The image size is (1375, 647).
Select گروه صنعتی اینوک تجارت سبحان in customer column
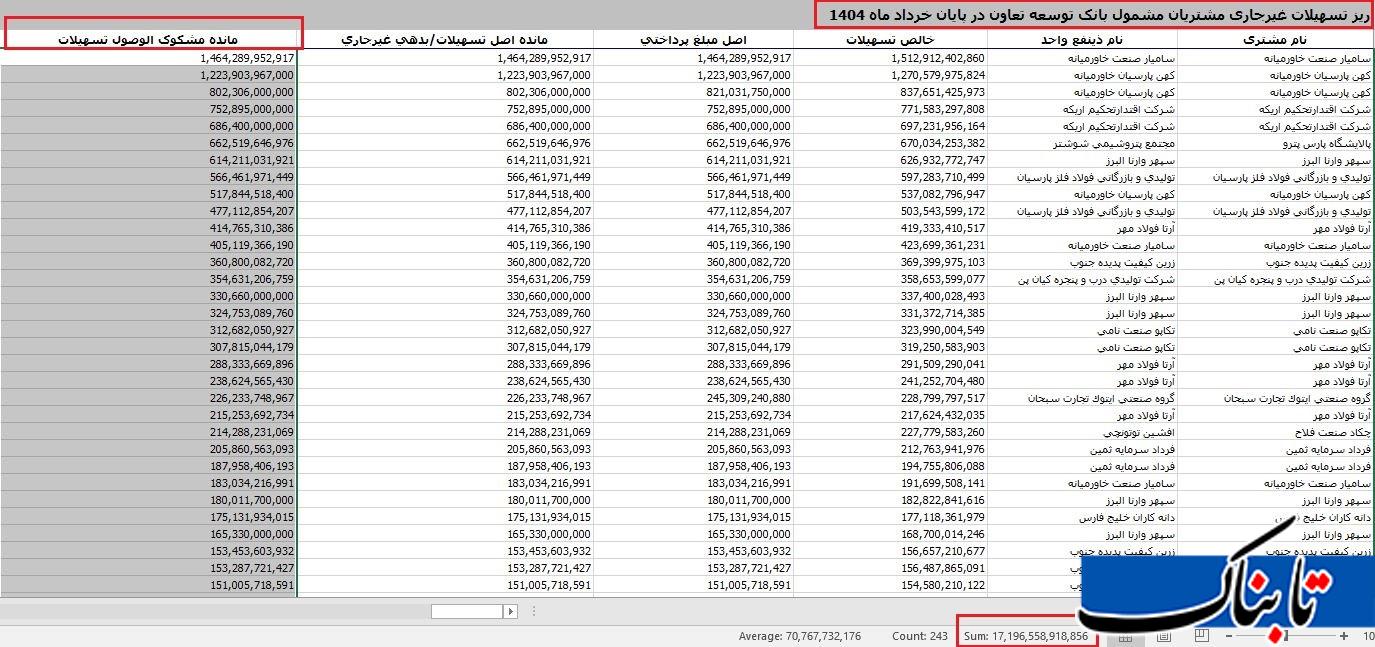tap(1275, 398)
